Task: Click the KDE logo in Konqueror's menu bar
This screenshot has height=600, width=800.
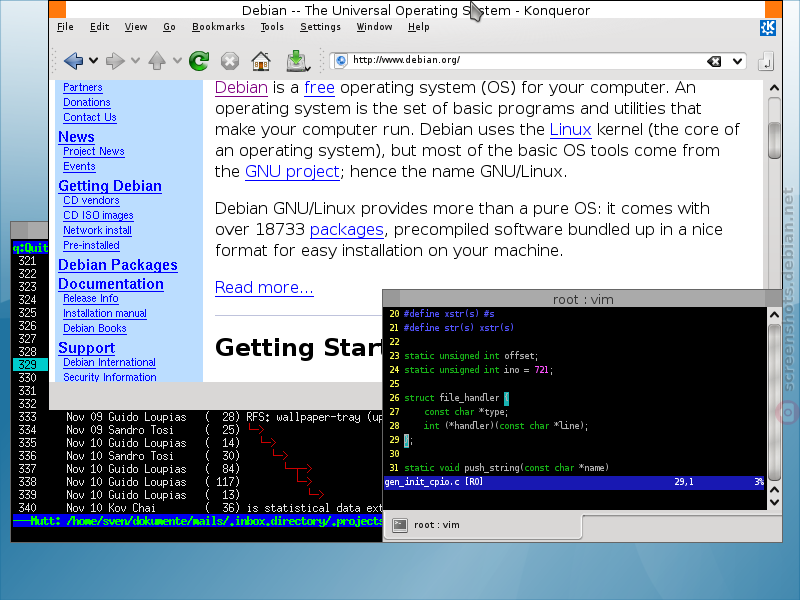Action: pyautogui.click(x=768, y=28)
